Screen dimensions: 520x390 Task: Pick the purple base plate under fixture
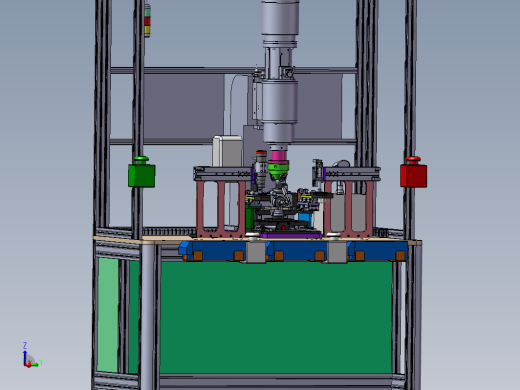pos(291,236)
